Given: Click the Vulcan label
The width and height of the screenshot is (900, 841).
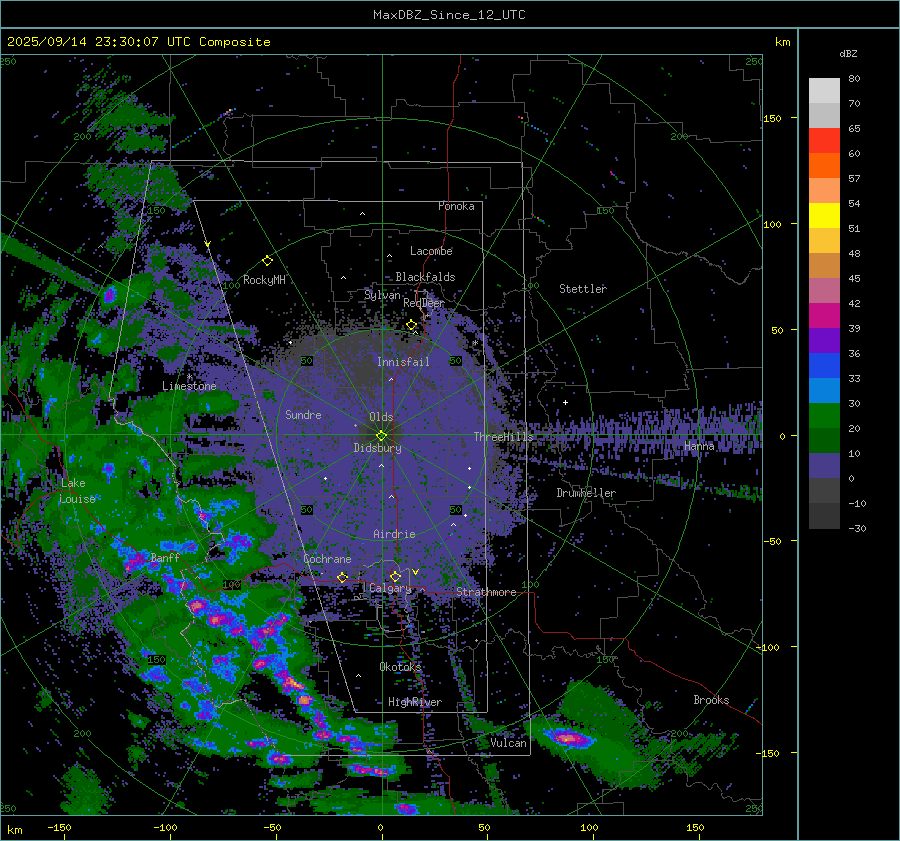Looking at the screenshot, I should [508, 743].
